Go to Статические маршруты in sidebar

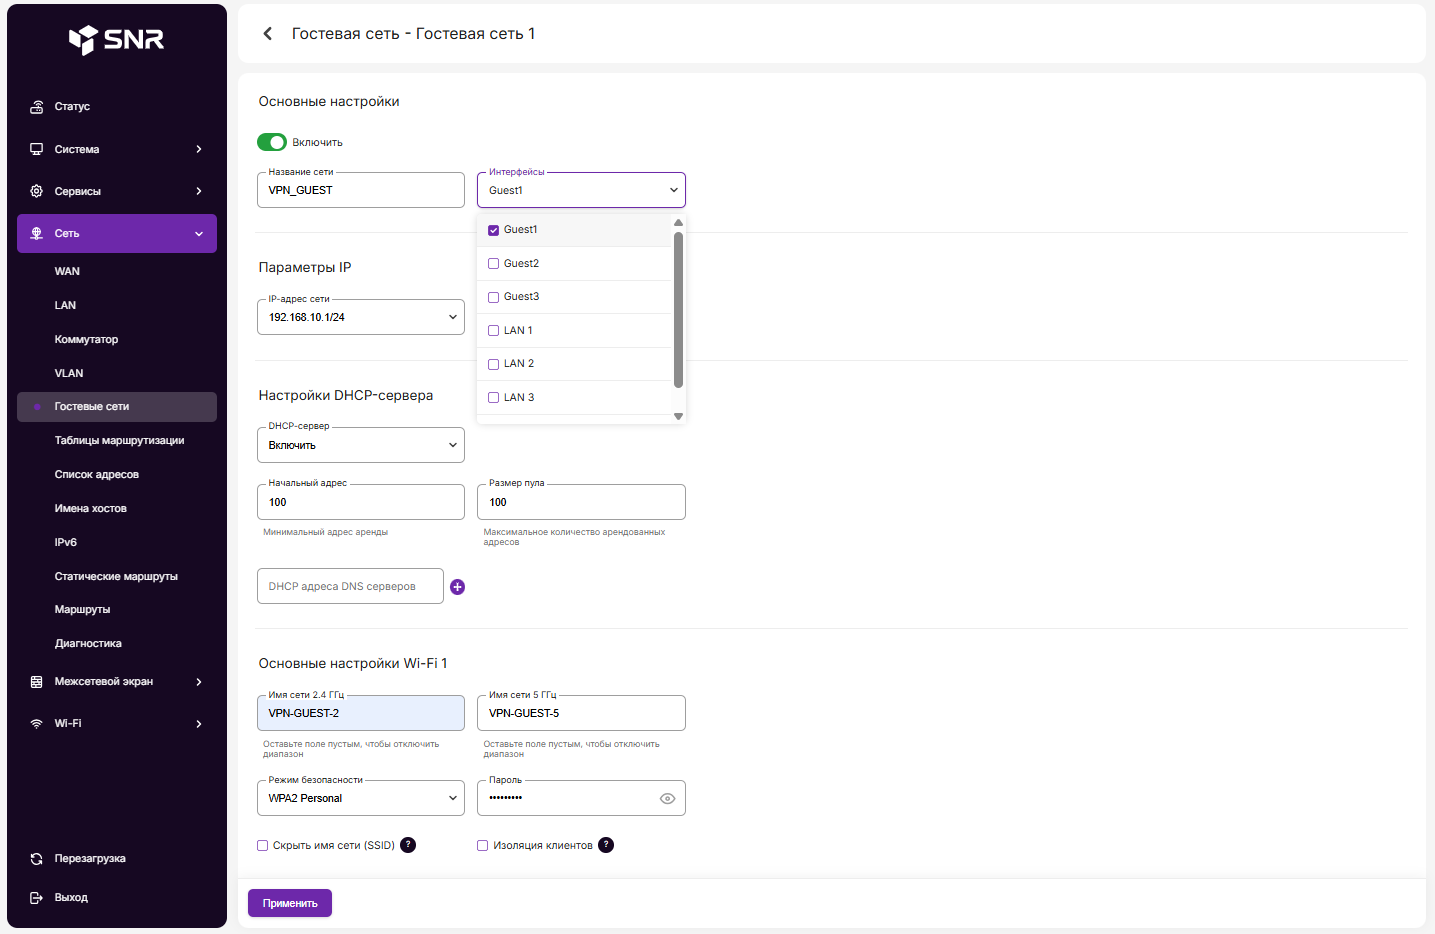click(116, 576)
